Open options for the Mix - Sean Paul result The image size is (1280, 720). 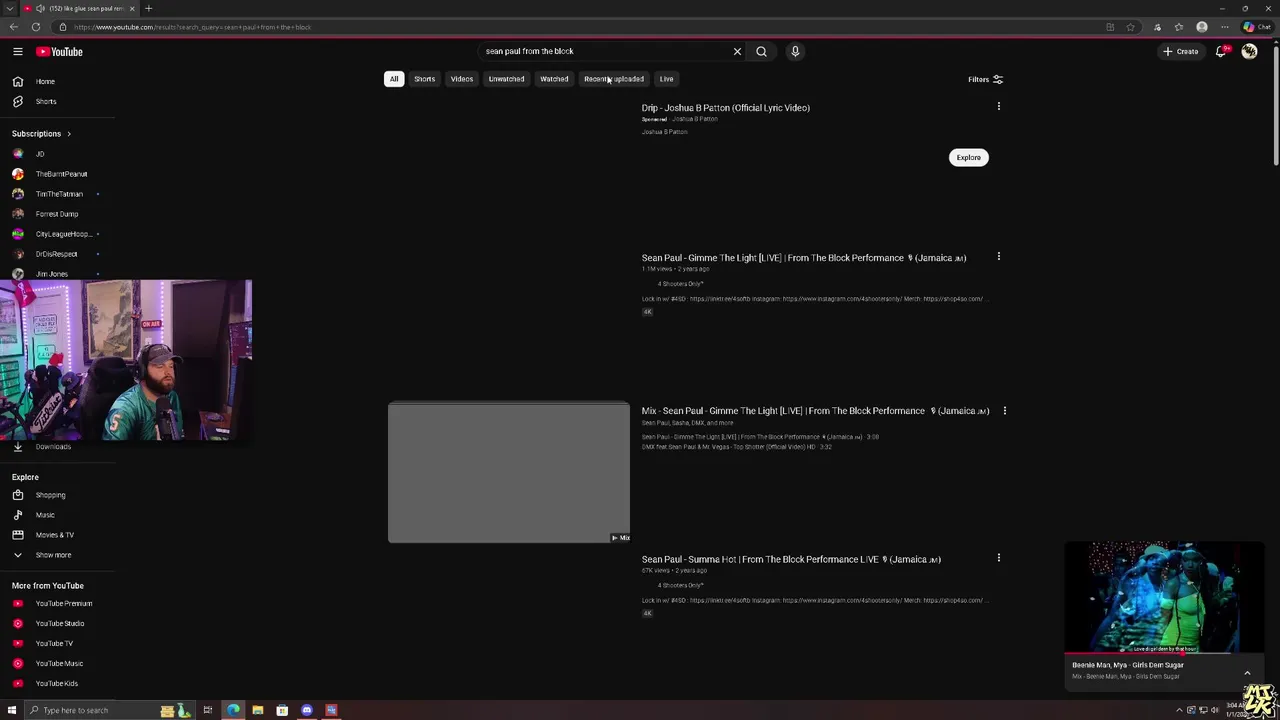tap(1004, 410)
